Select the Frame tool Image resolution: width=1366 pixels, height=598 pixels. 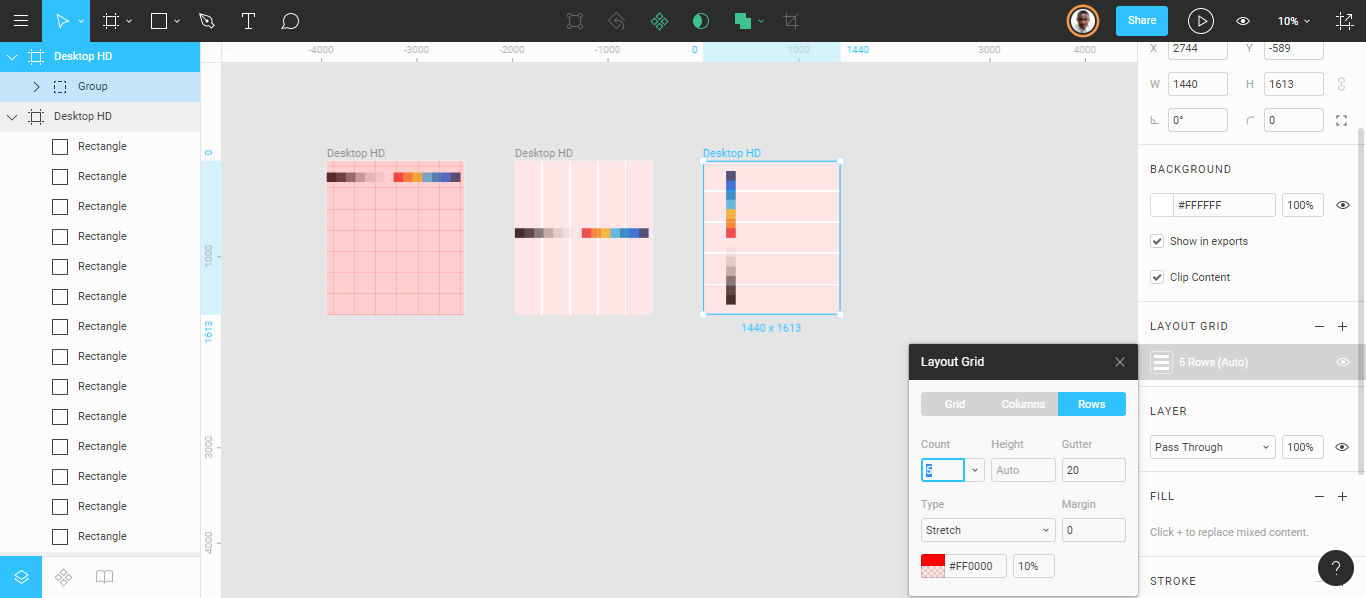pos(110,20)
